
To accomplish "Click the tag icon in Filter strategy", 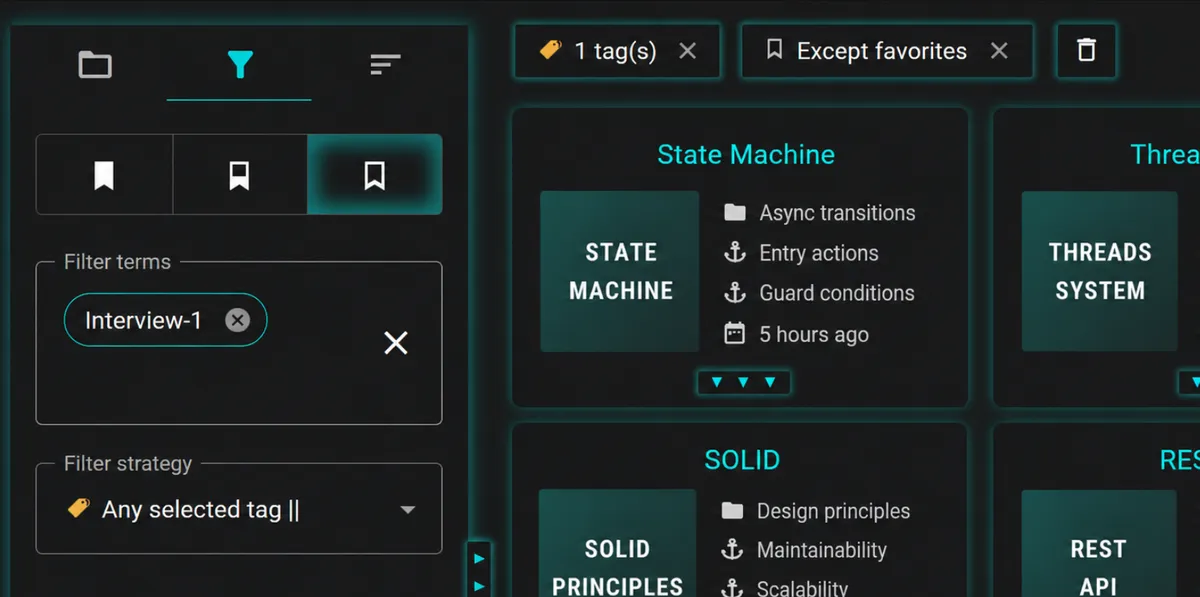I will 78,508.
